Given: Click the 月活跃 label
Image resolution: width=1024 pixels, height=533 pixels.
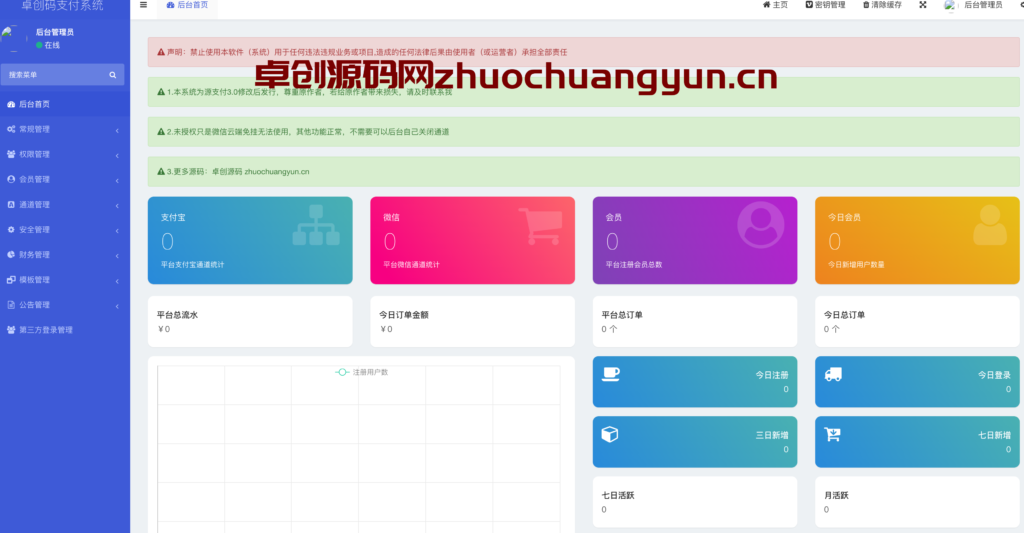Looking at the screenshot, I should [836, 495].
